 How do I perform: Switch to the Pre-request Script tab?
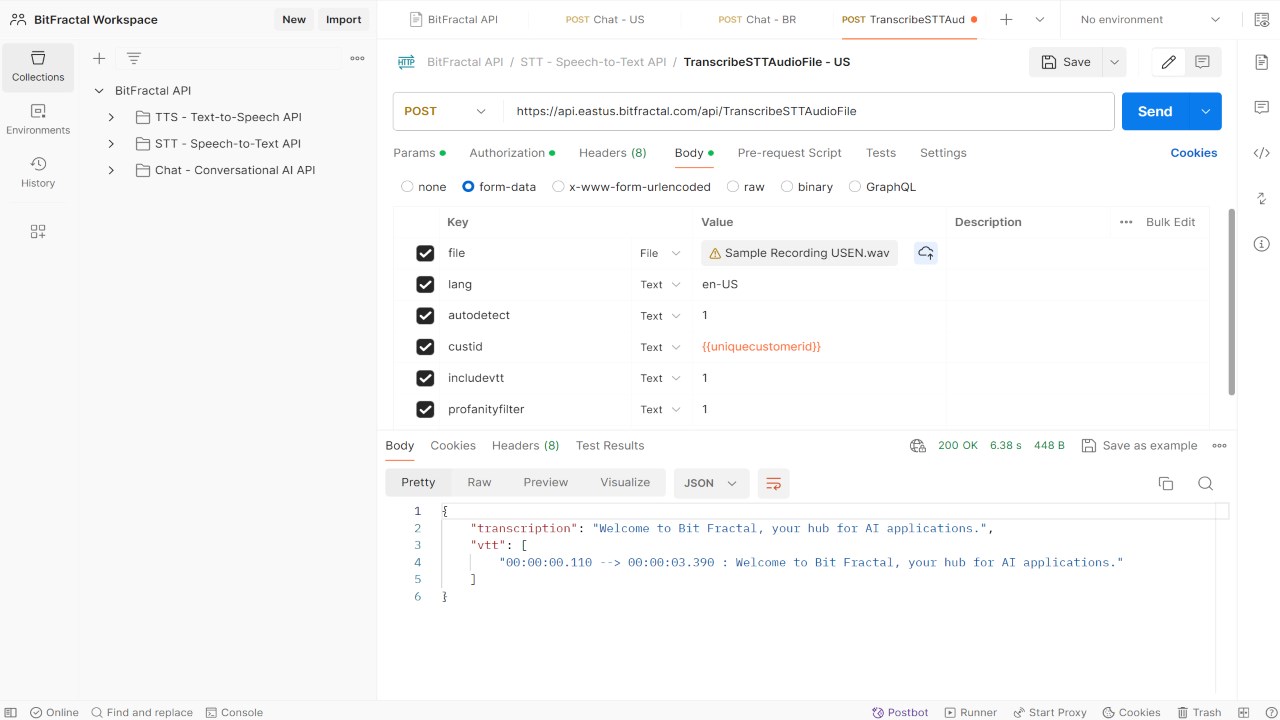[x=789, y=153]
